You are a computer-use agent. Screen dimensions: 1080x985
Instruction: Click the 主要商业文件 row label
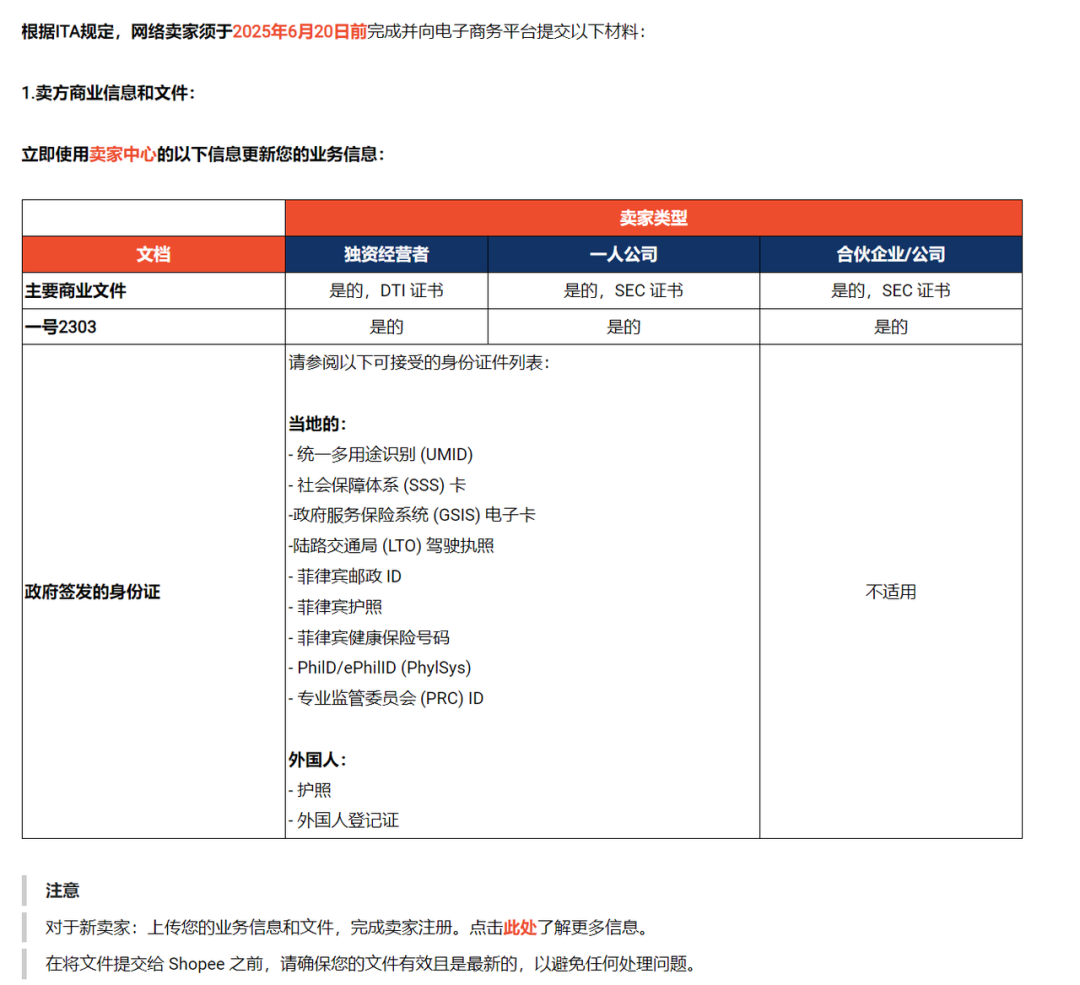[74, 290]
